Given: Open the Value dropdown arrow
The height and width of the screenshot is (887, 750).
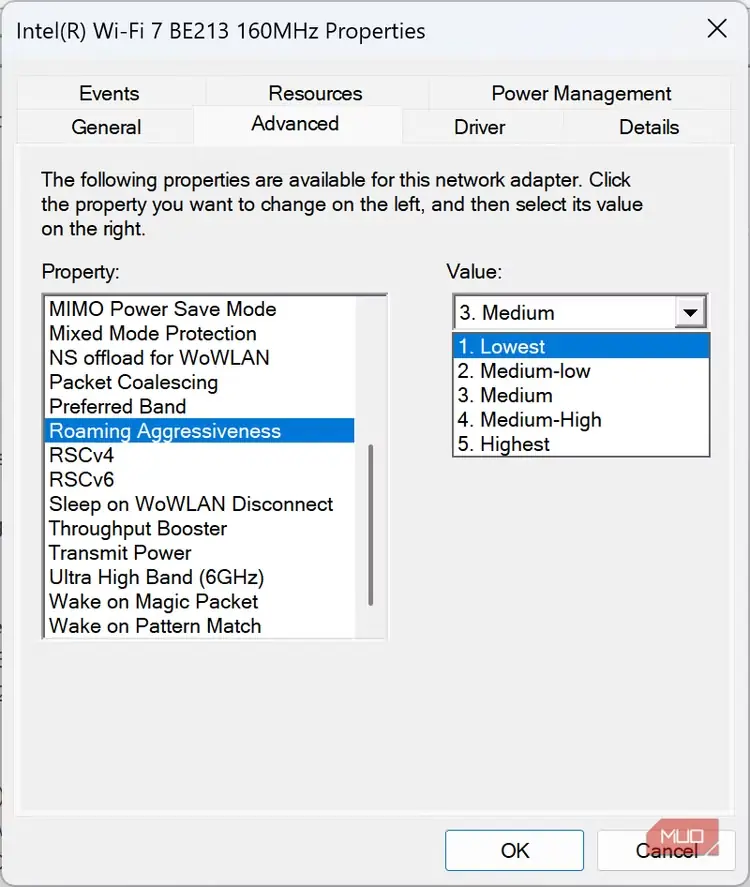Looking at the screenshot, I should 690,312.
